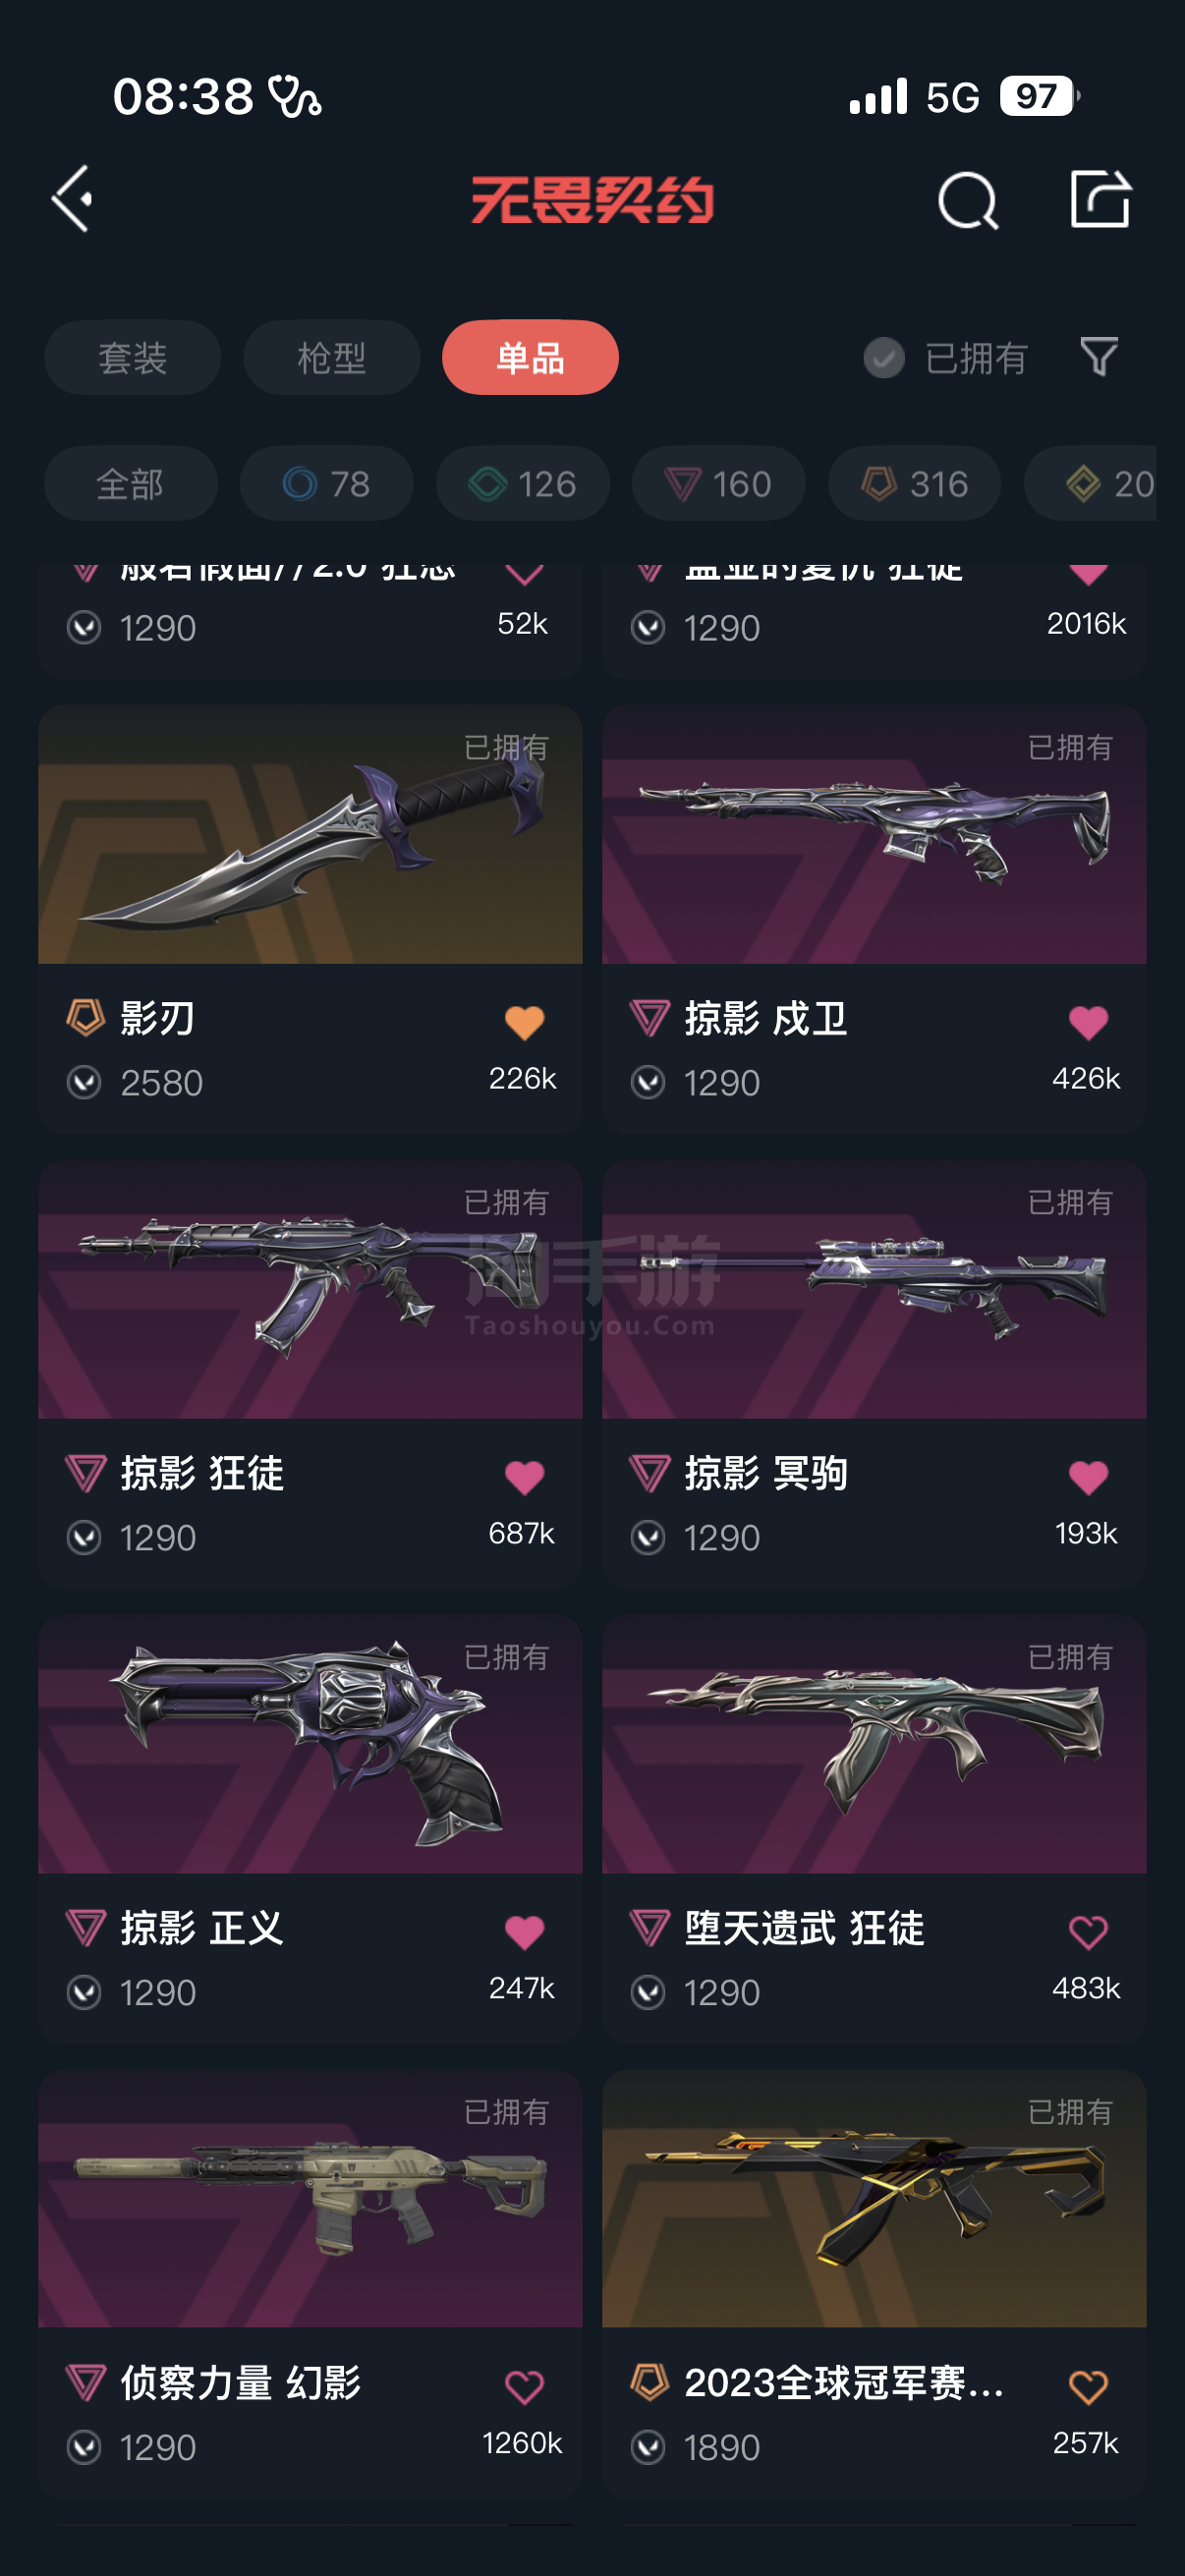Screen dimensions: 1185x2576
Task: Toggle favorite heart on 堕天遗武 狂徒
Action: [x=1088, y=1932]
